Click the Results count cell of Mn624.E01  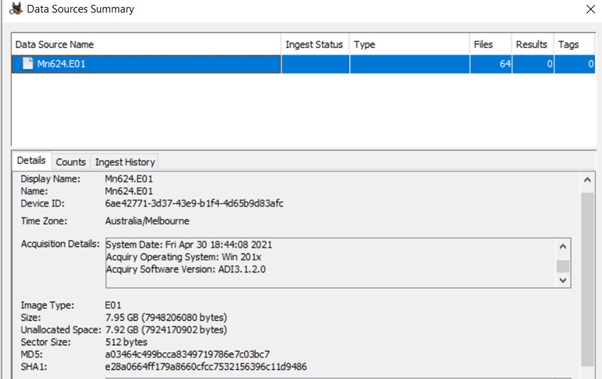pos(532,64)
